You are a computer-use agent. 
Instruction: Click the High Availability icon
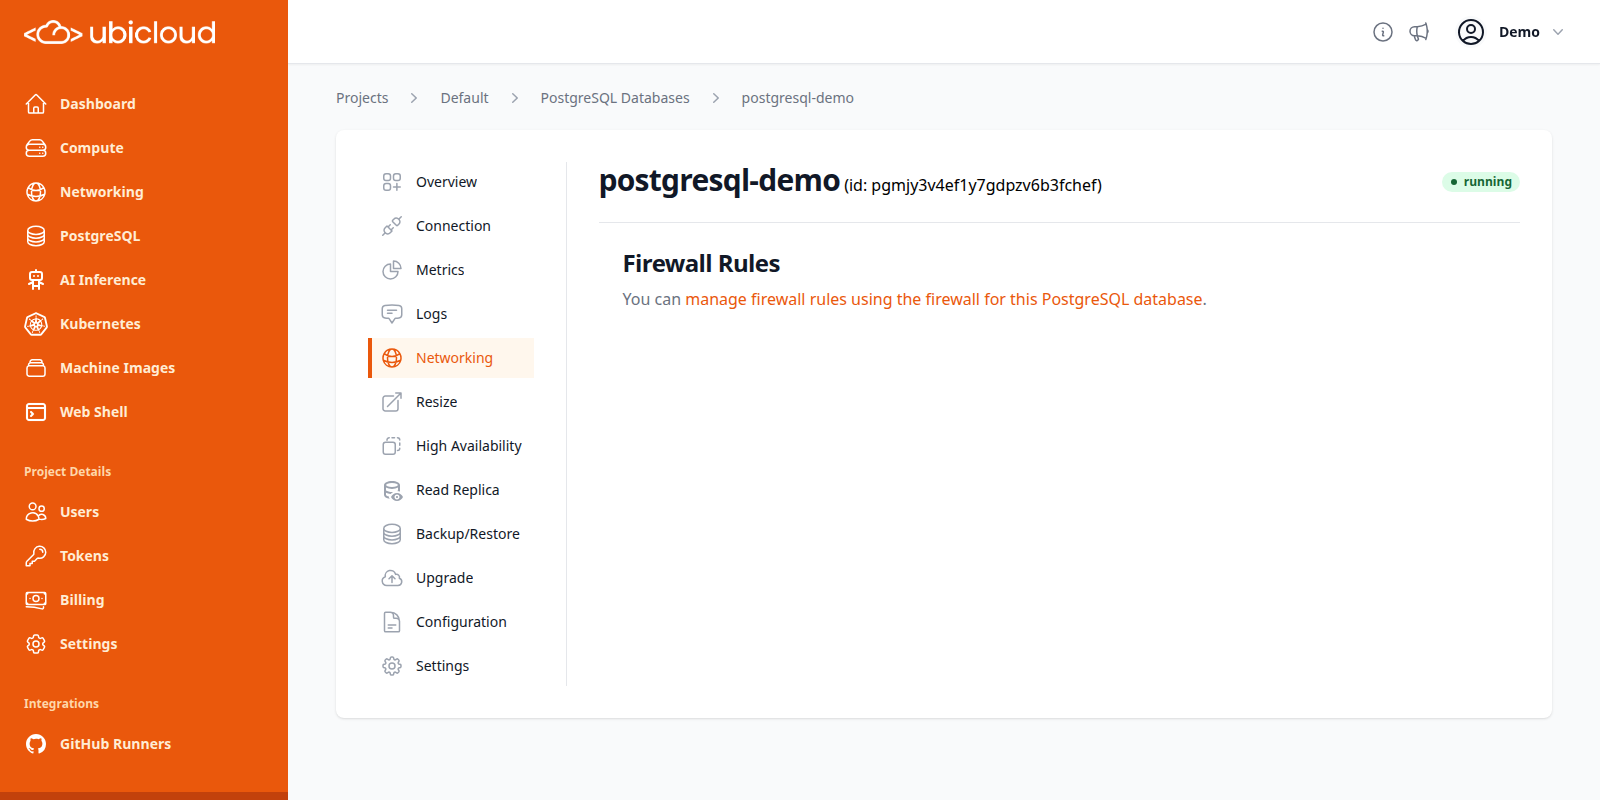pyautogui.click(x=392, y=446)
